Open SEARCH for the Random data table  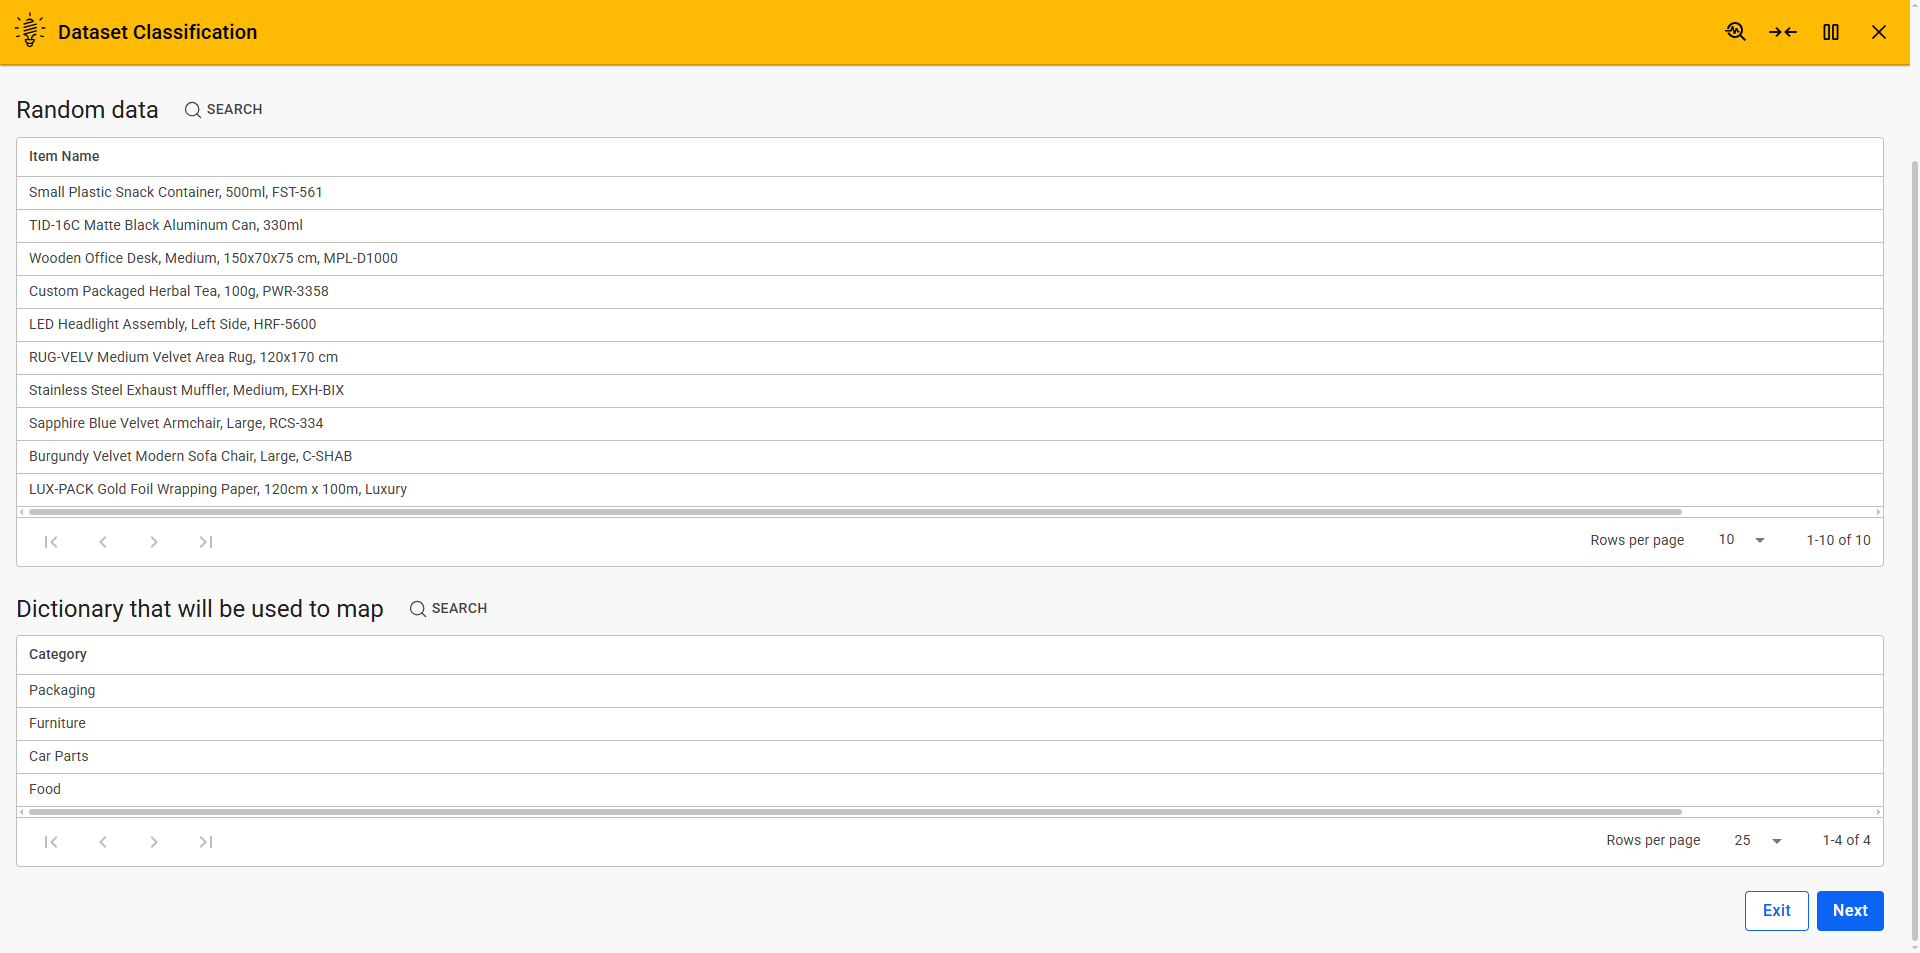tap(223, 109)
